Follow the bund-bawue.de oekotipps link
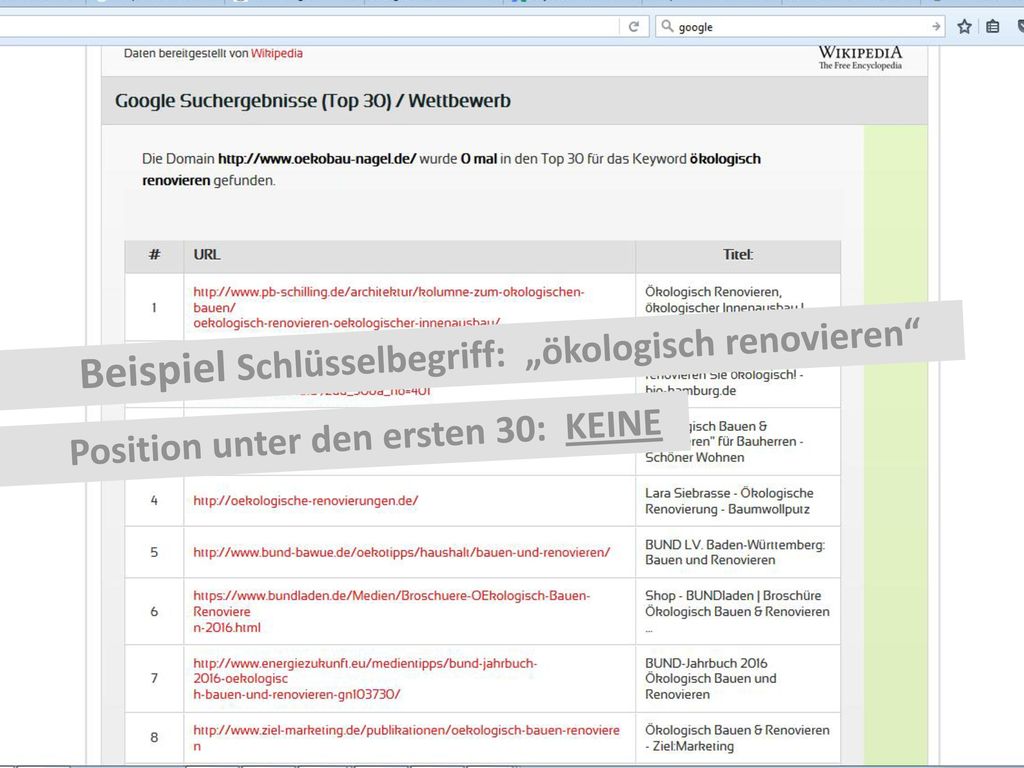1024x768 pixels. pos(402,552)
